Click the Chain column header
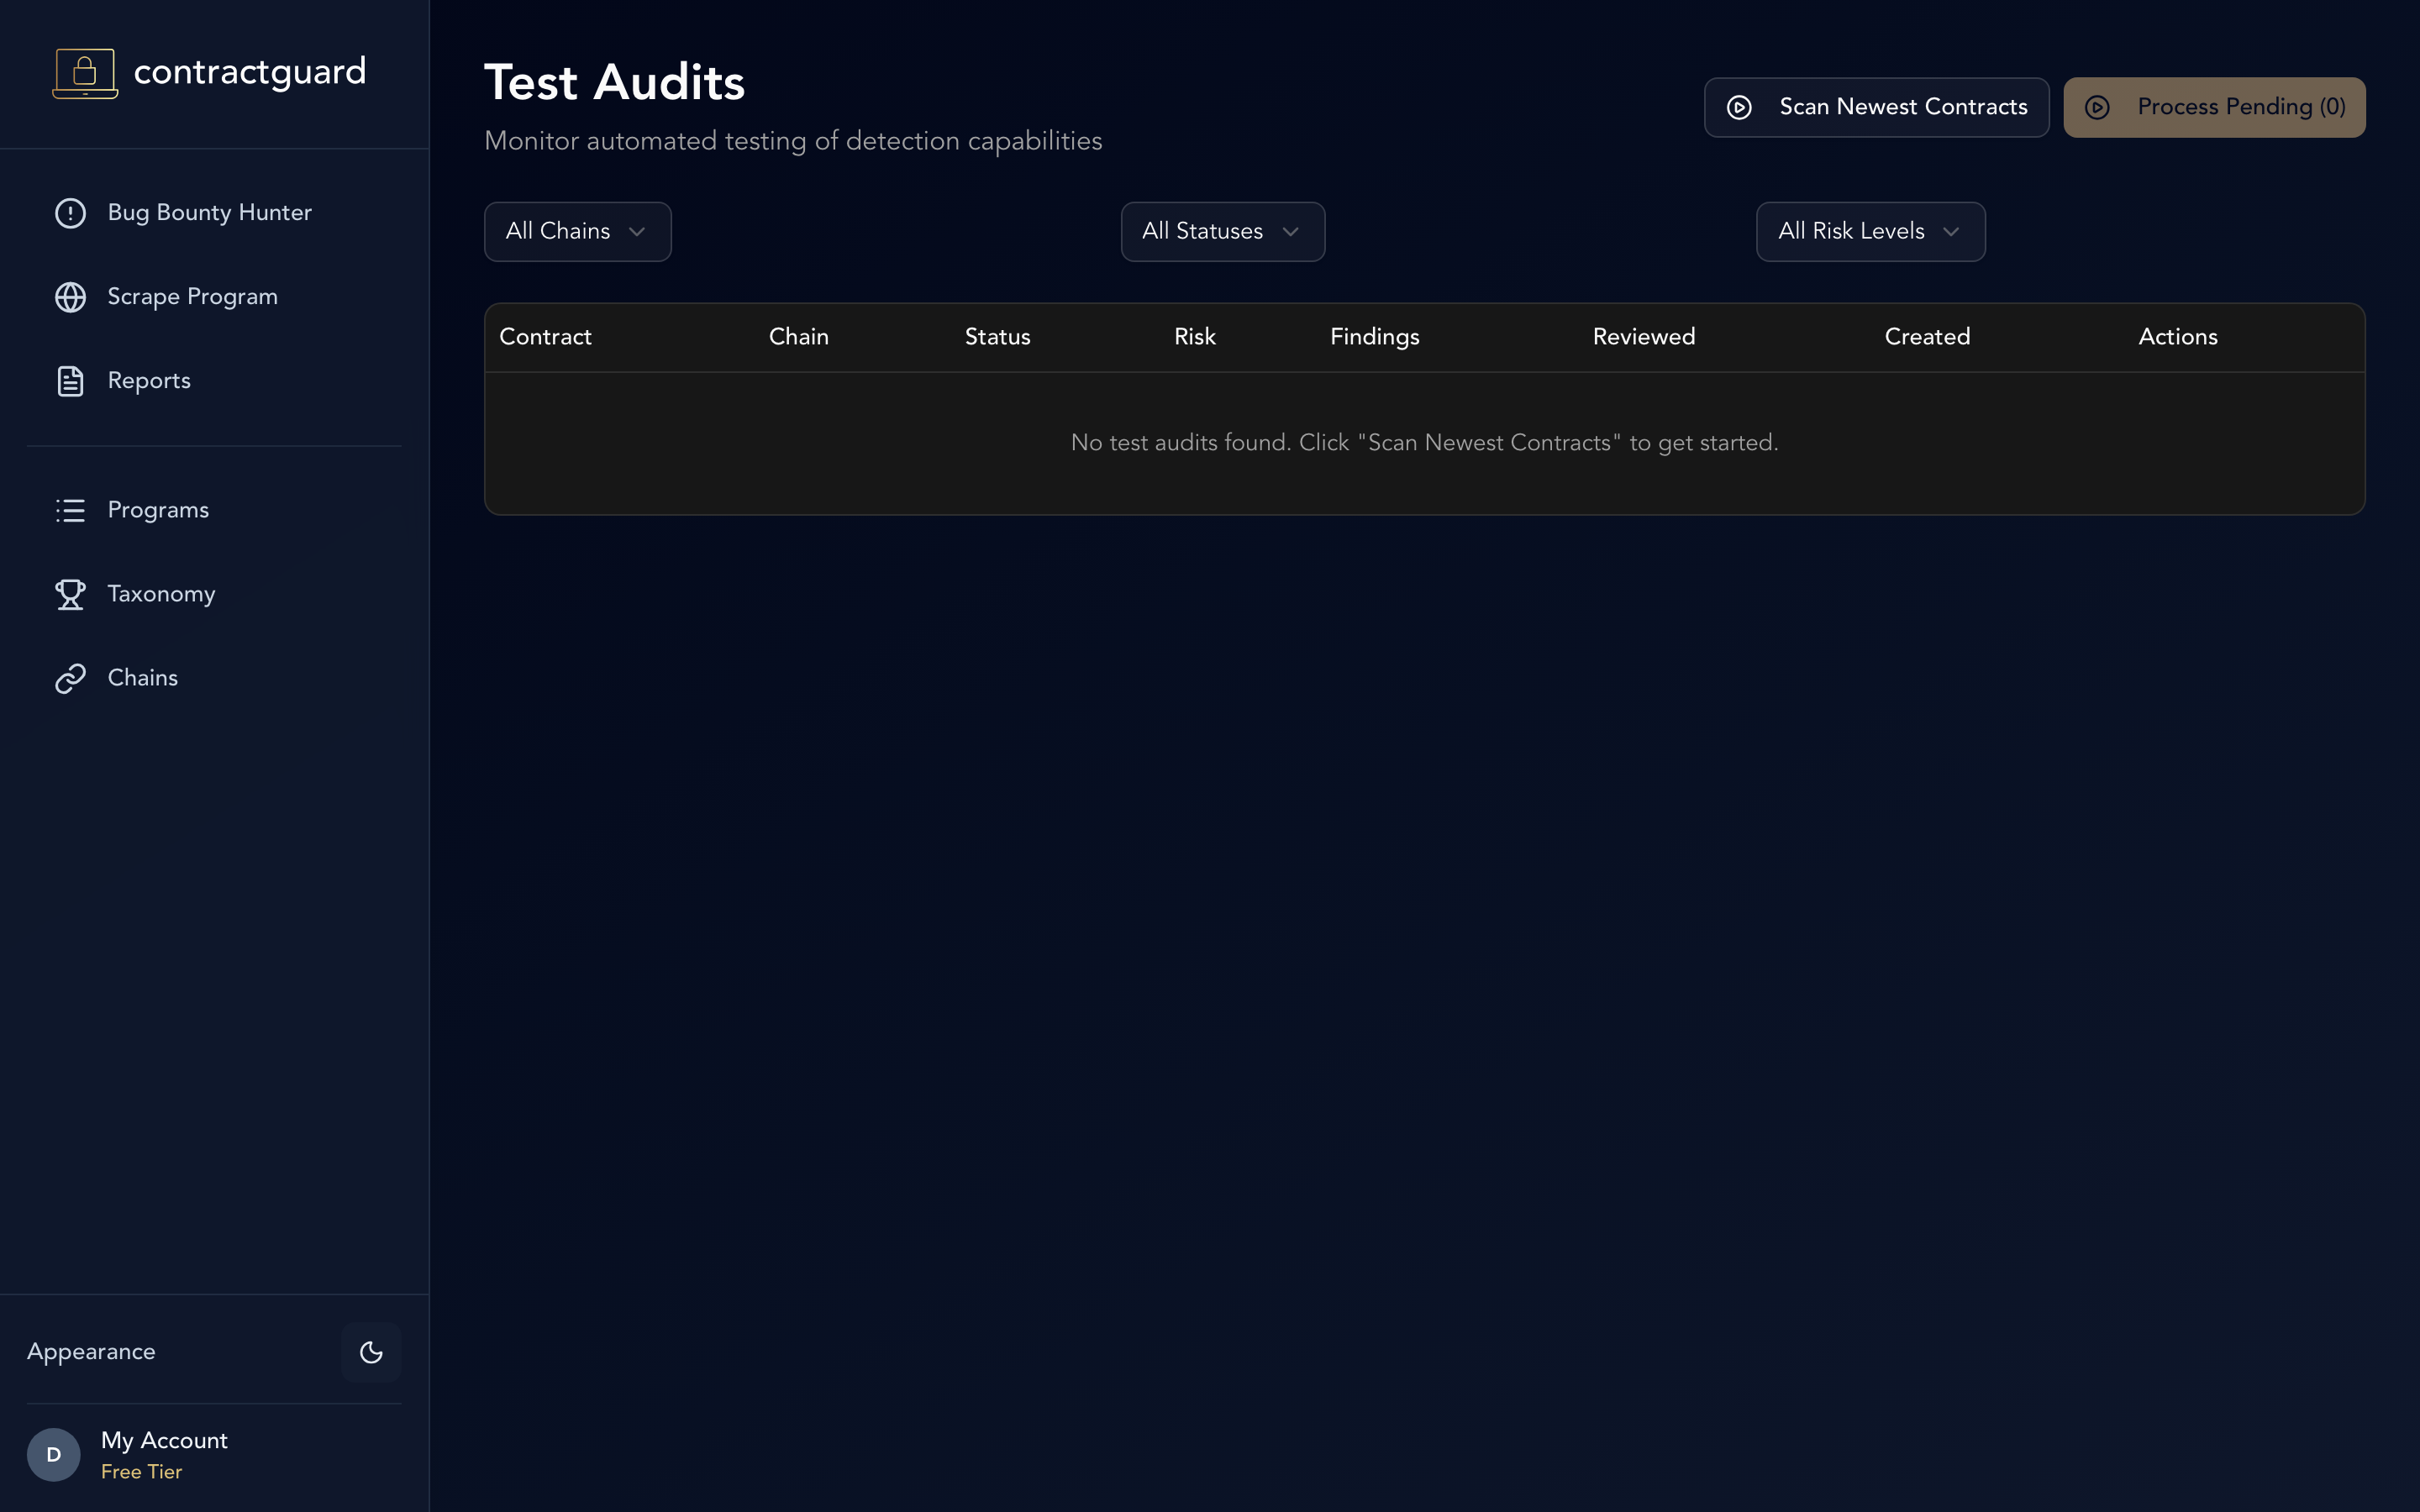The image size is (2420, 1512). (799, 337)
